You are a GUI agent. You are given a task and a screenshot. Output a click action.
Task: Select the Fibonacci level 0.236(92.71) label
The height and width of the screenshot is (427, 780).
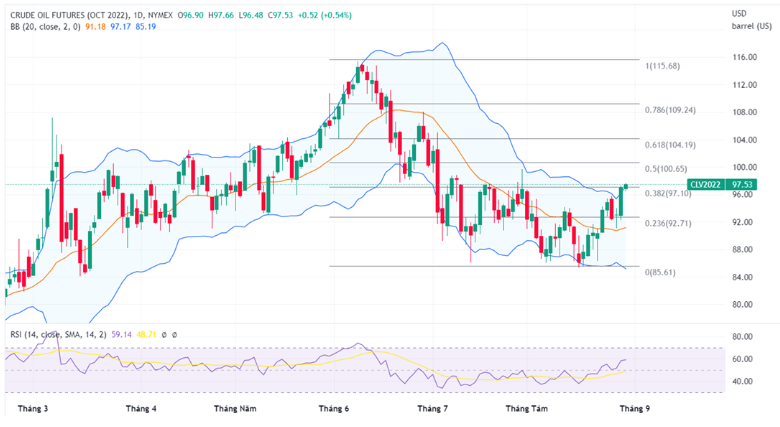[x=668, y=223]
